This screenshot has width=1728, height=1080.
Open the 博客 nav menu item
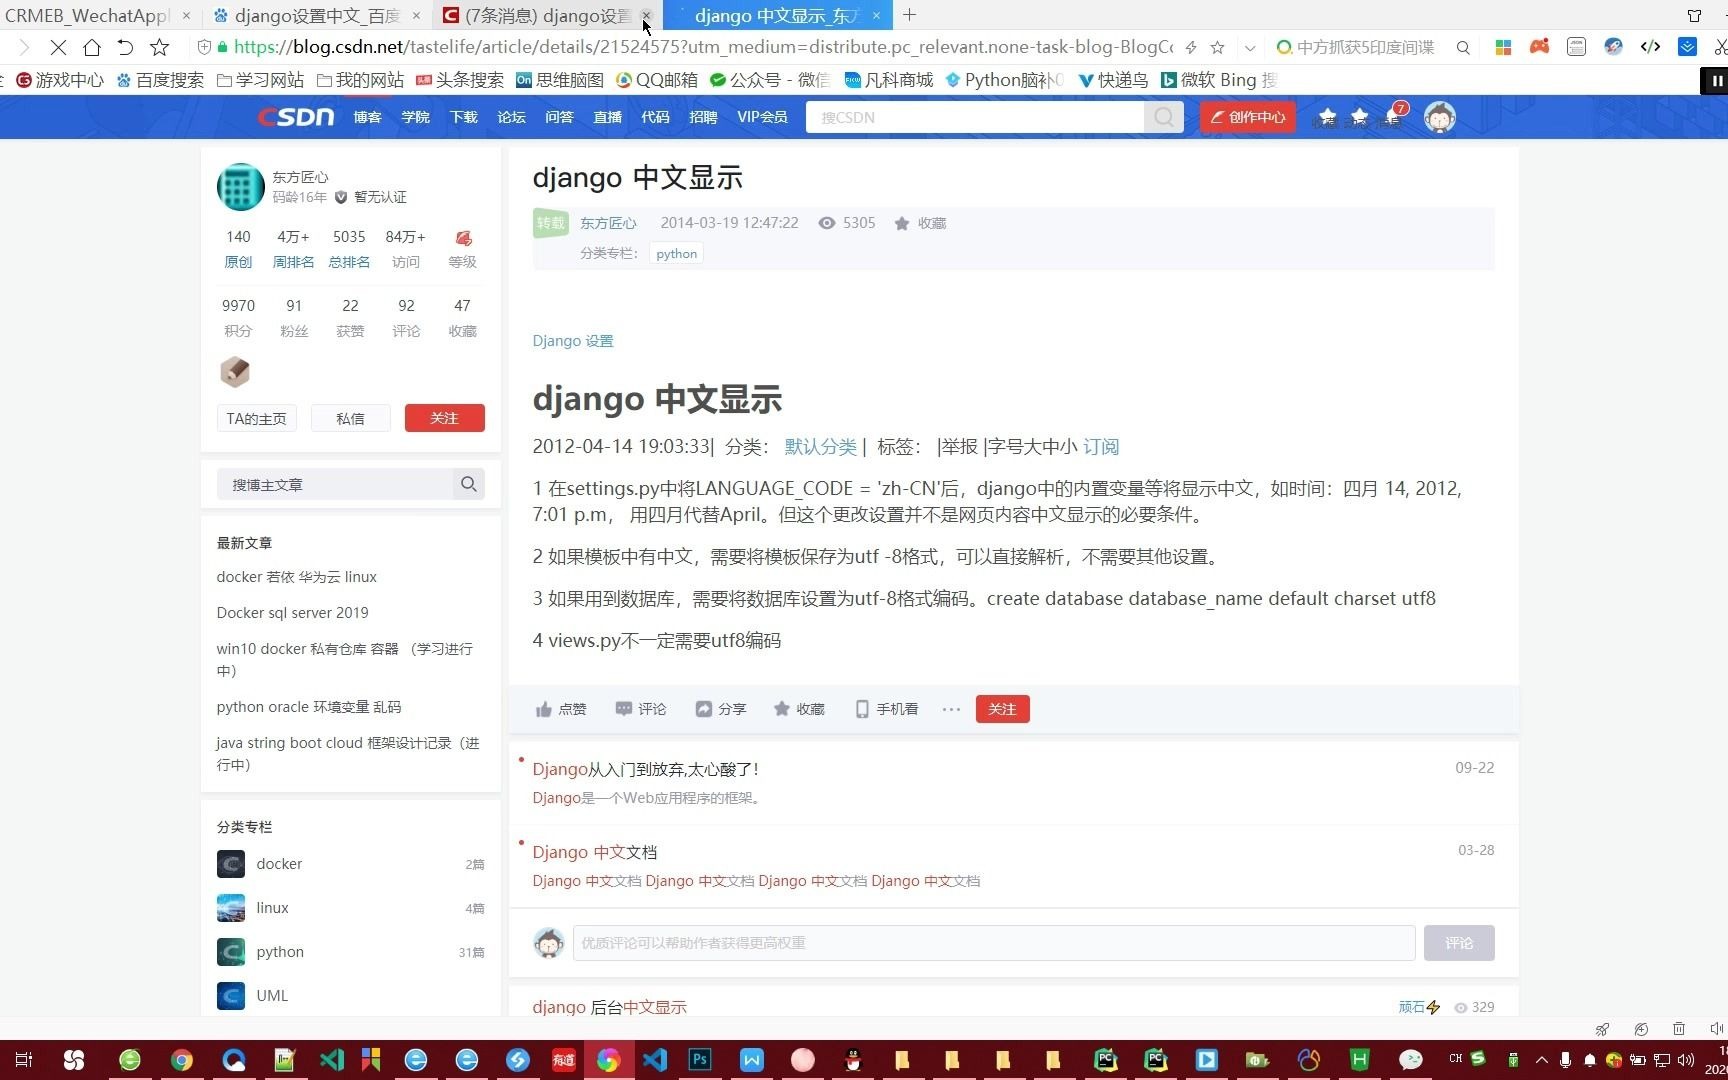click(x=367, y=117)
